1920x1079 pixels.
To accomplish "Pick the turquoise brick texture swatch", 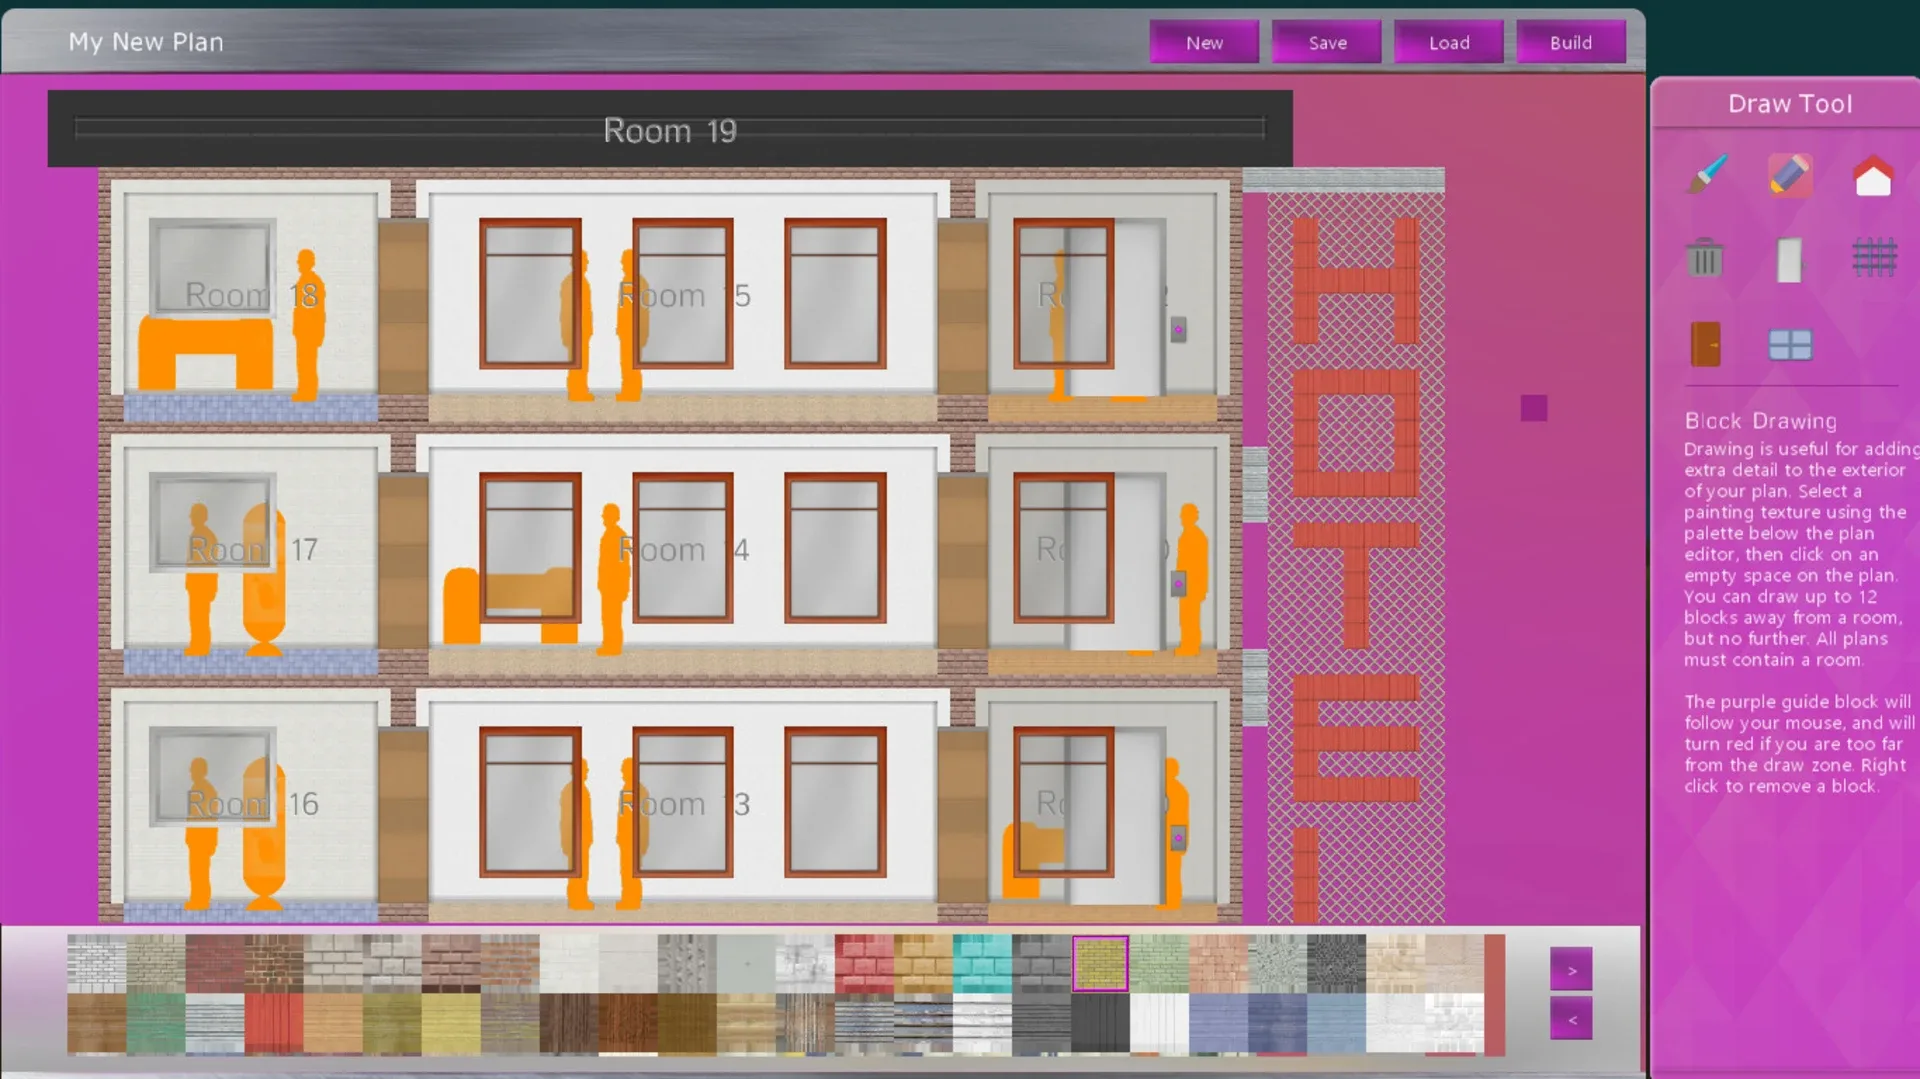I will [981, 963].
